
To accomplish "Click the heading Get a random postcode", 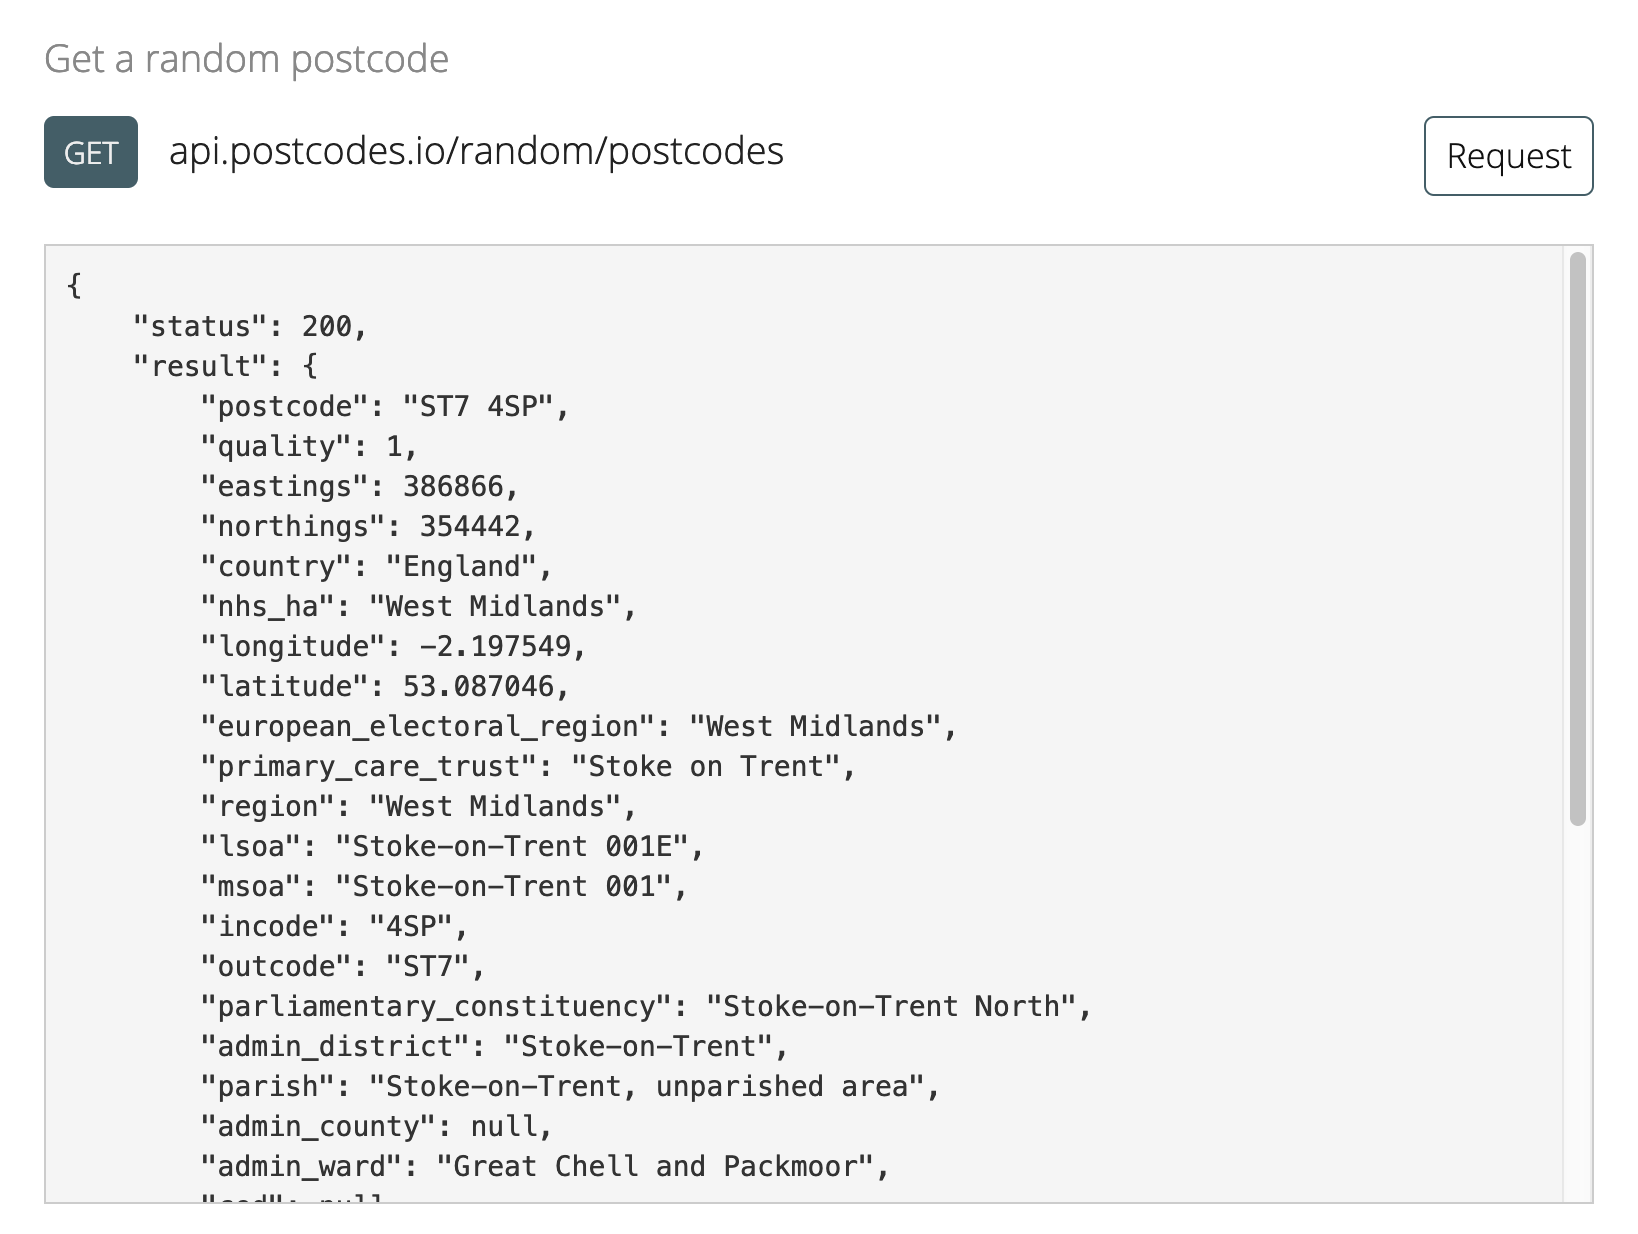I will coord(248,58).
